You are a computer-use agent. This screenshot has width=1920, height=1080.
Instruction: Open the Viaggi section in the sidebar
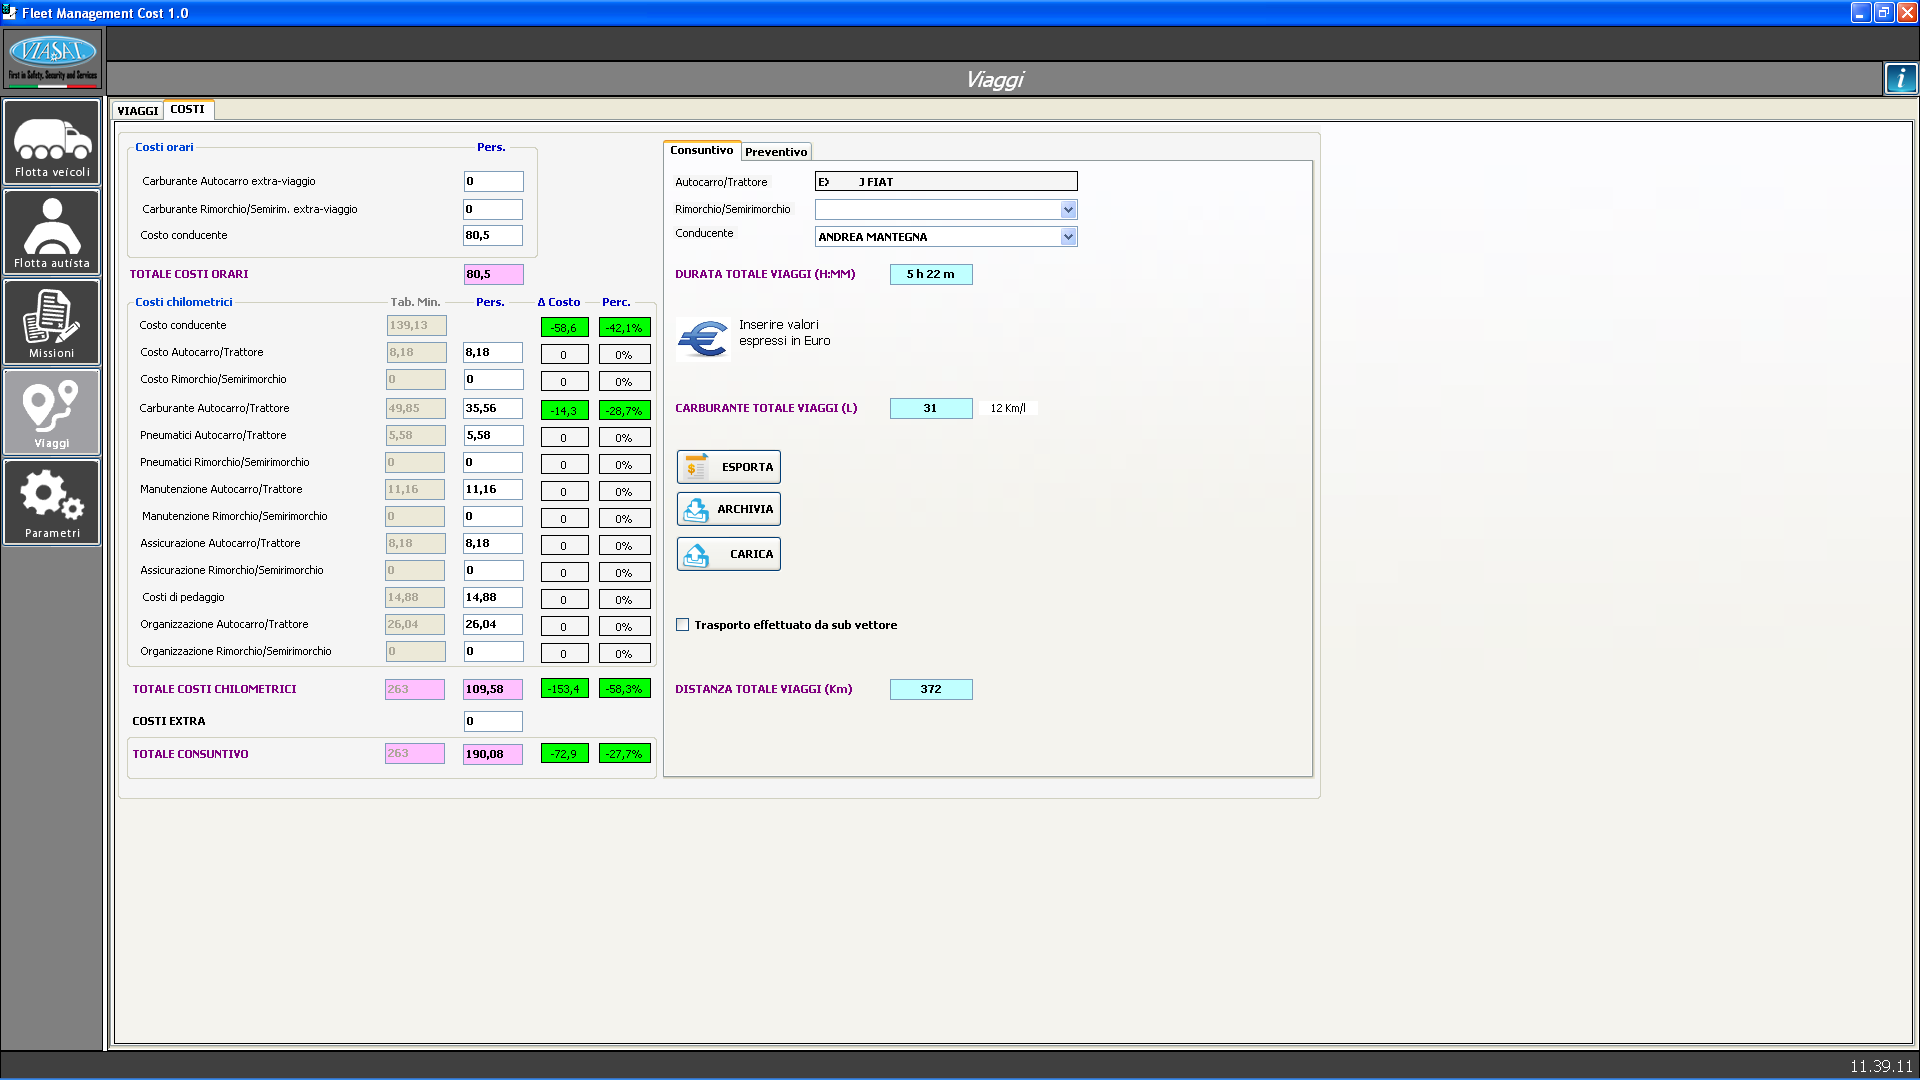coord(52,412)
